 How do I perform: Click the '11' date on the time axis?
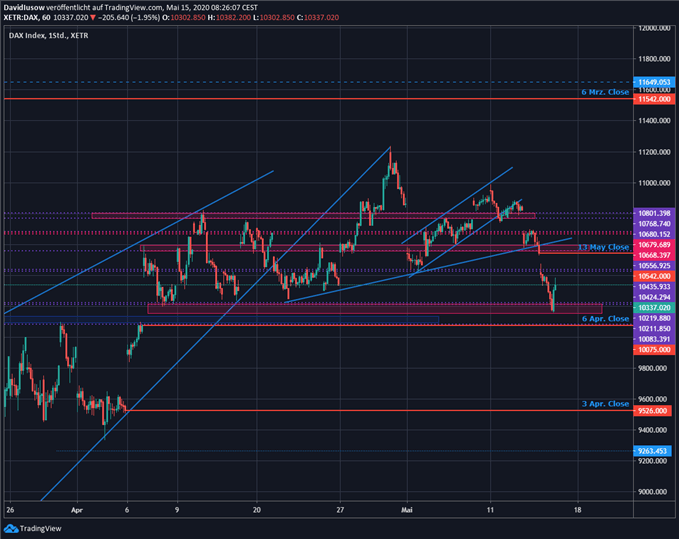click(490, 510)
